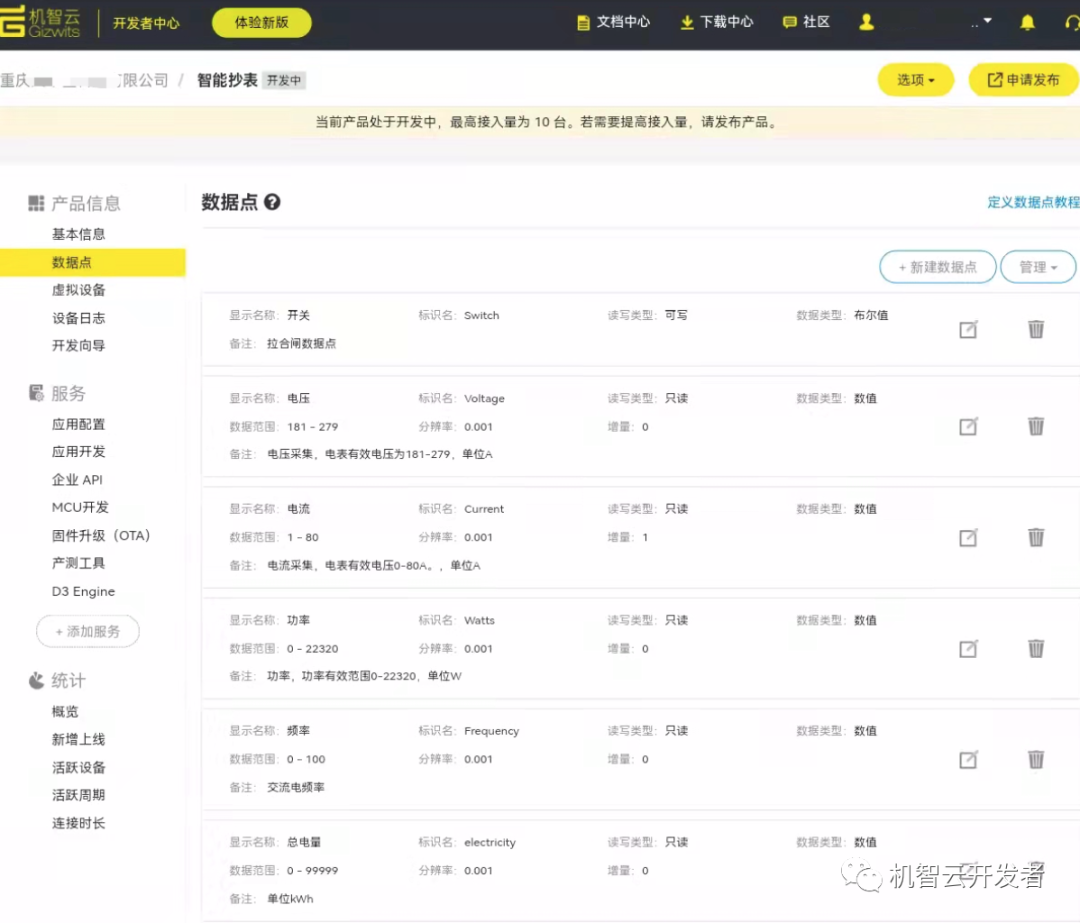Open D3 Engine in sidebar
Image resolution: width=1080 pixels, height=923 pixels.
click(x=83, y=592)
